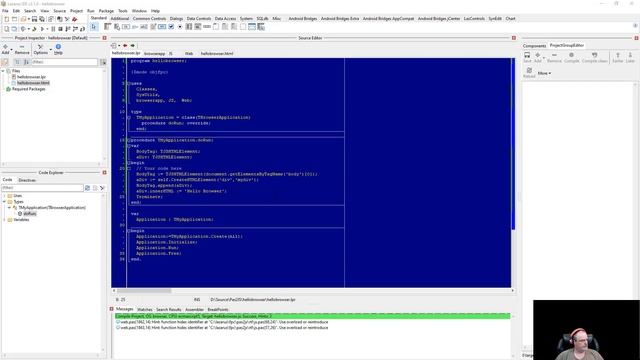The height and width of the screenshot is (360, 640).
Task: Click the Project Inspector filter field
Action: 64,62
